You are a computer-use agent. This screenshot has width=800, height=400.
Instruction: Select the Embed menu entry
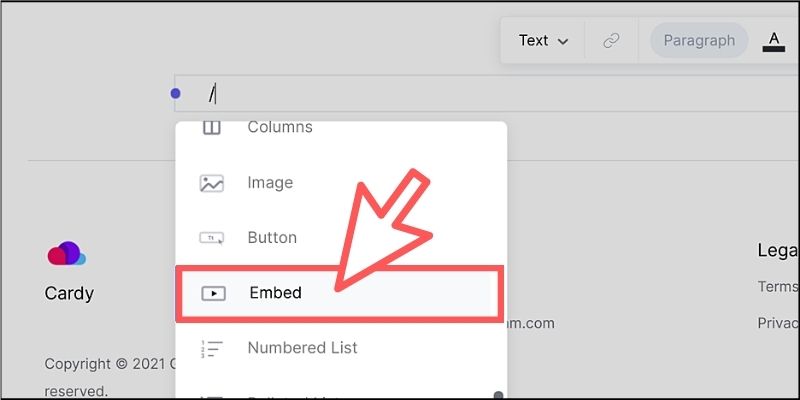275,293
